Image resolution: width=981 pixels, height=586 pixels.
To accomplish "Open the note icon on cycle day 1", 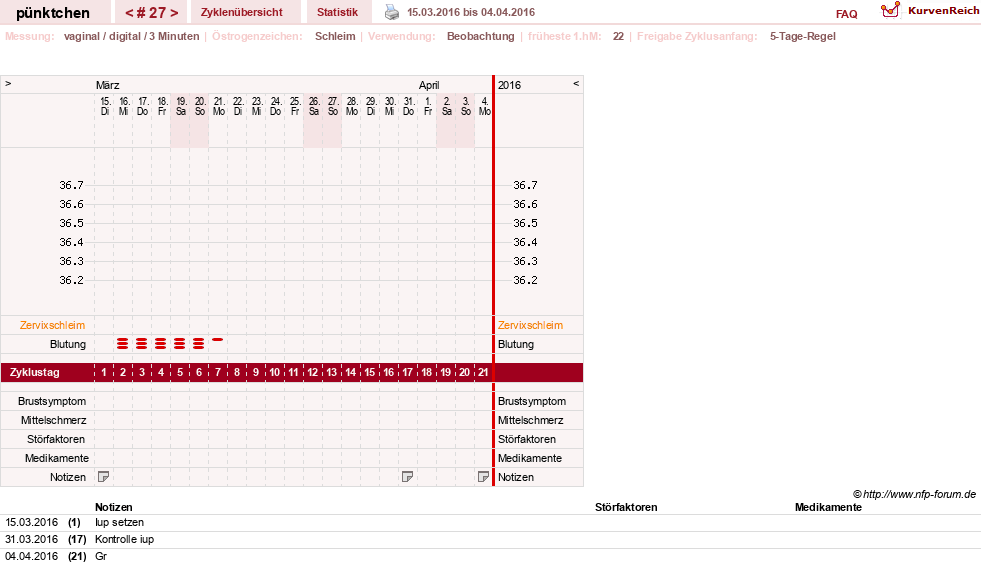I will tap(104, 477).
